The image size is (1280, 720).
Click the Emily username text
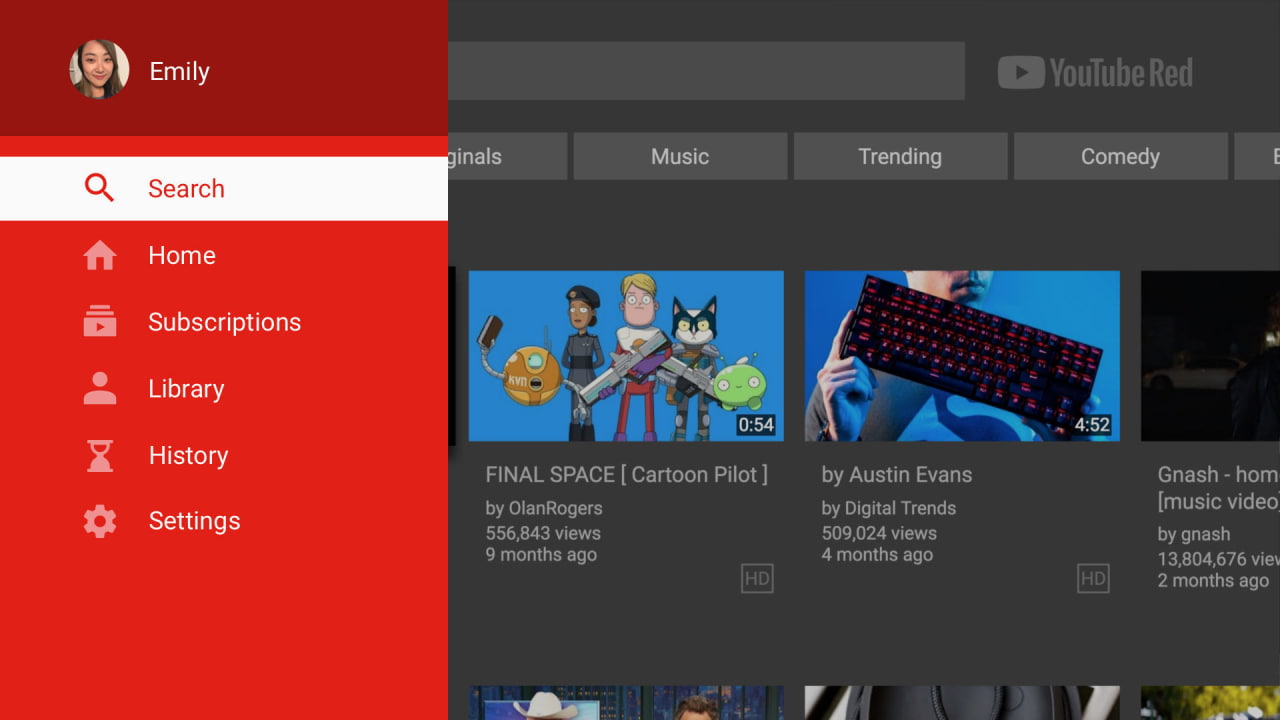tap(179, 70)
